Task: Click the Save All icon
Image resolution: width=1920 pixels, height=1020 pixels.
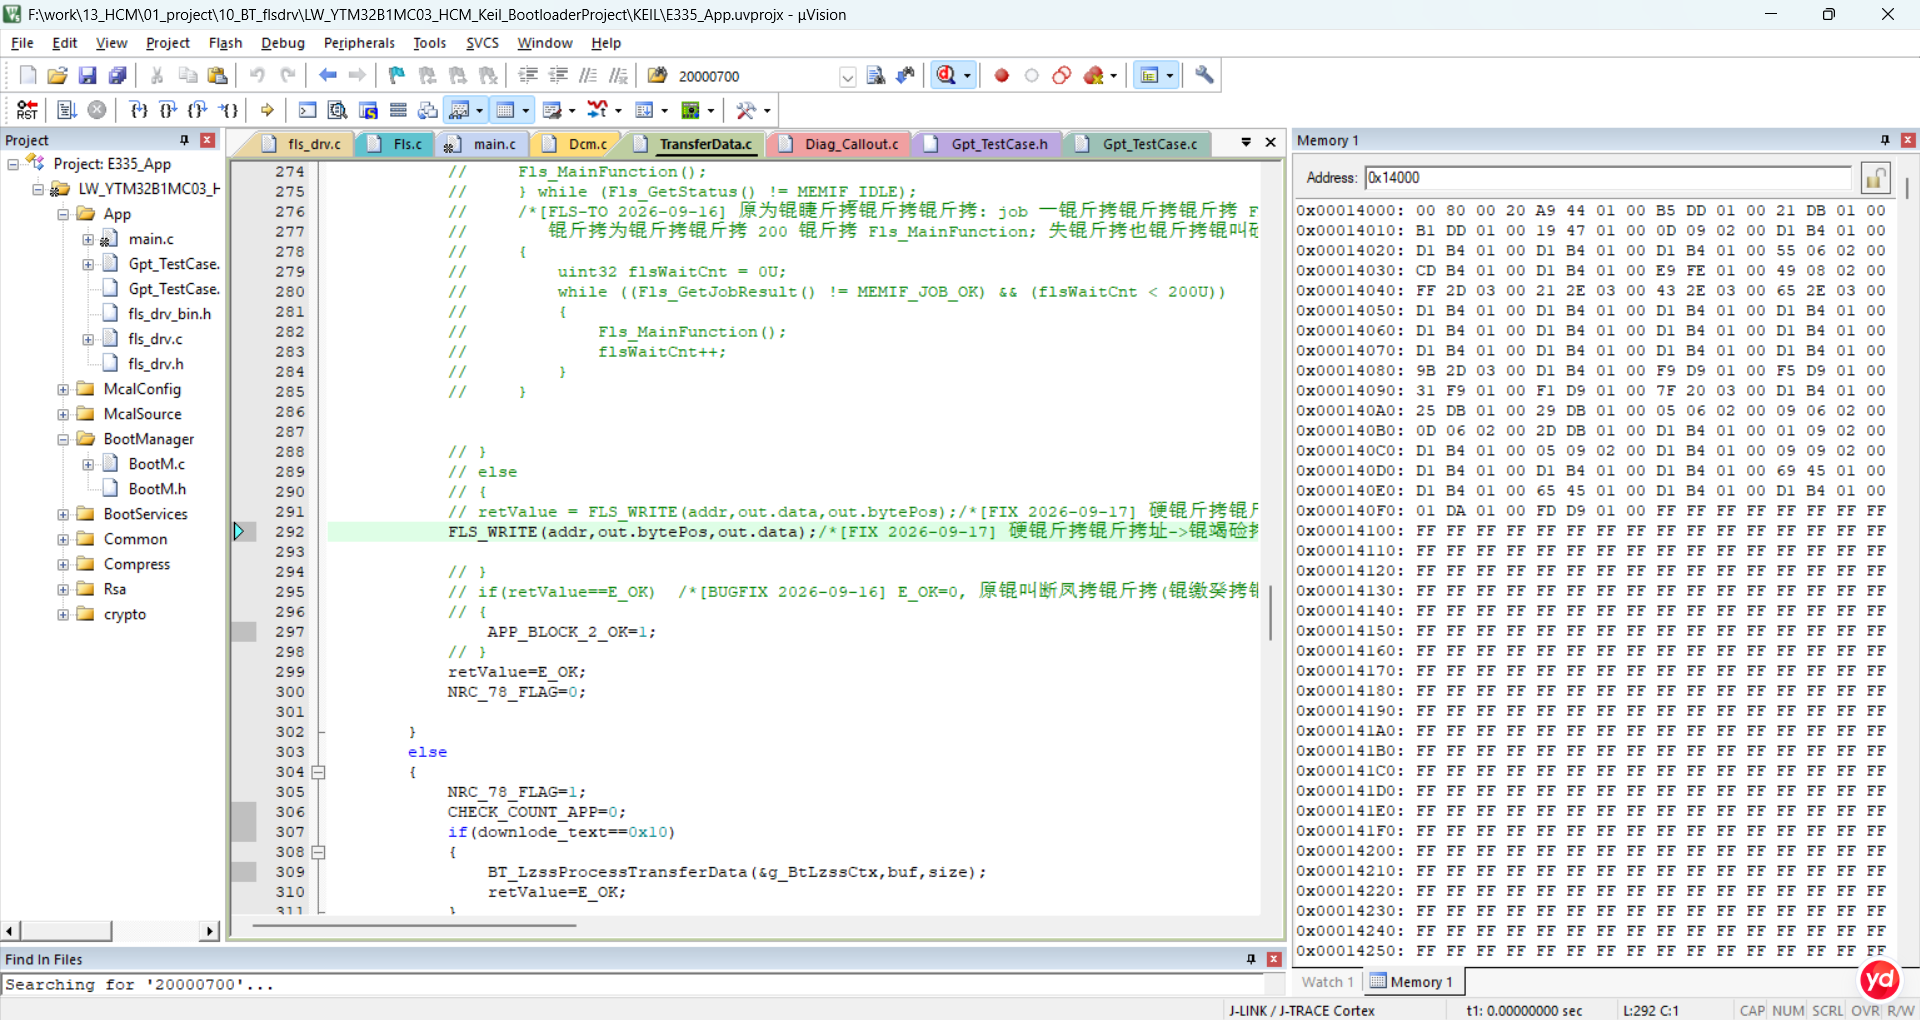Action: click(x=118, y=75)
